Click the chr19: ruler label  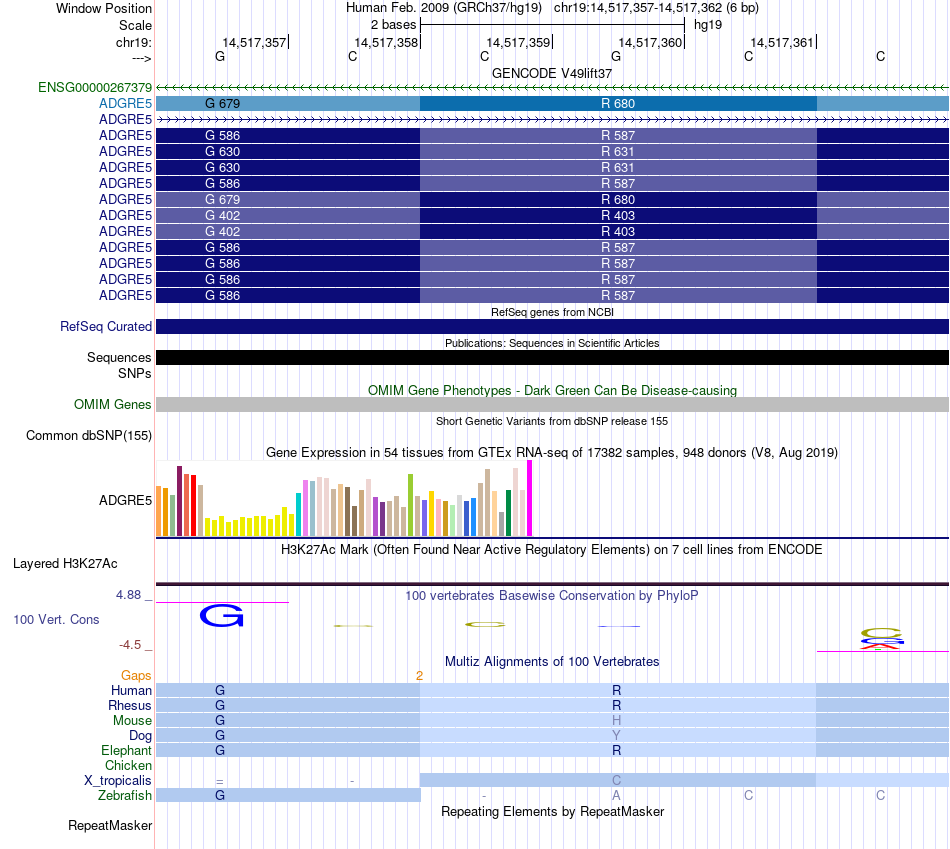tap(133, 42)
